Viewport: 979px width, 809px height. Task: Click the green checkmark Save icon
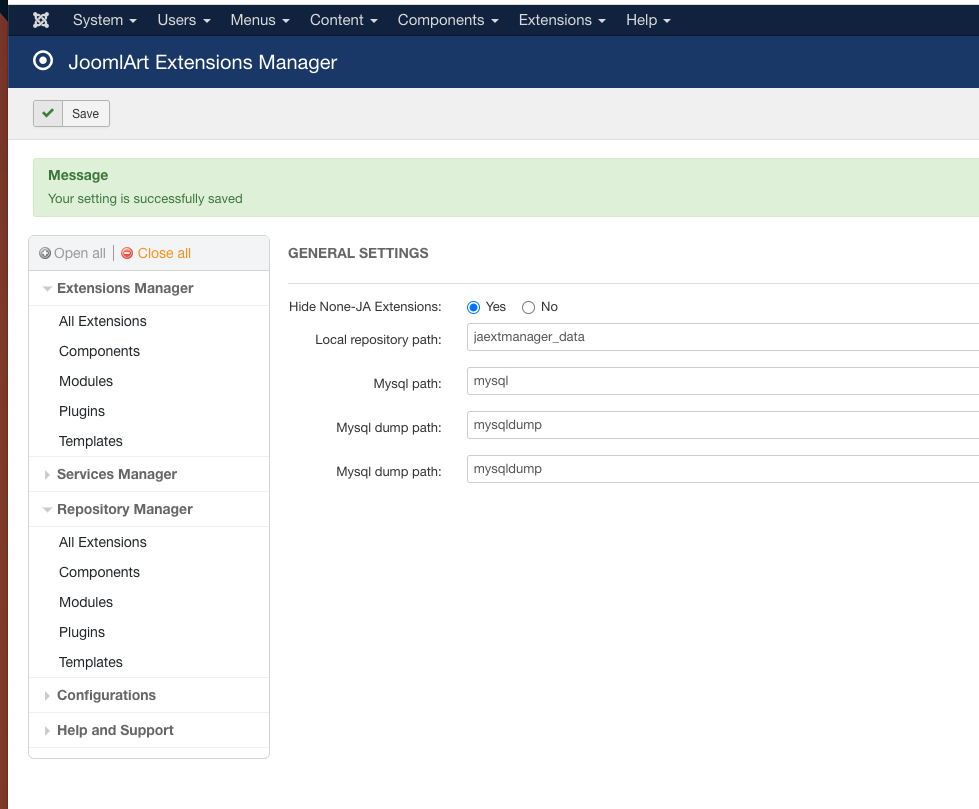click(48, 114)
